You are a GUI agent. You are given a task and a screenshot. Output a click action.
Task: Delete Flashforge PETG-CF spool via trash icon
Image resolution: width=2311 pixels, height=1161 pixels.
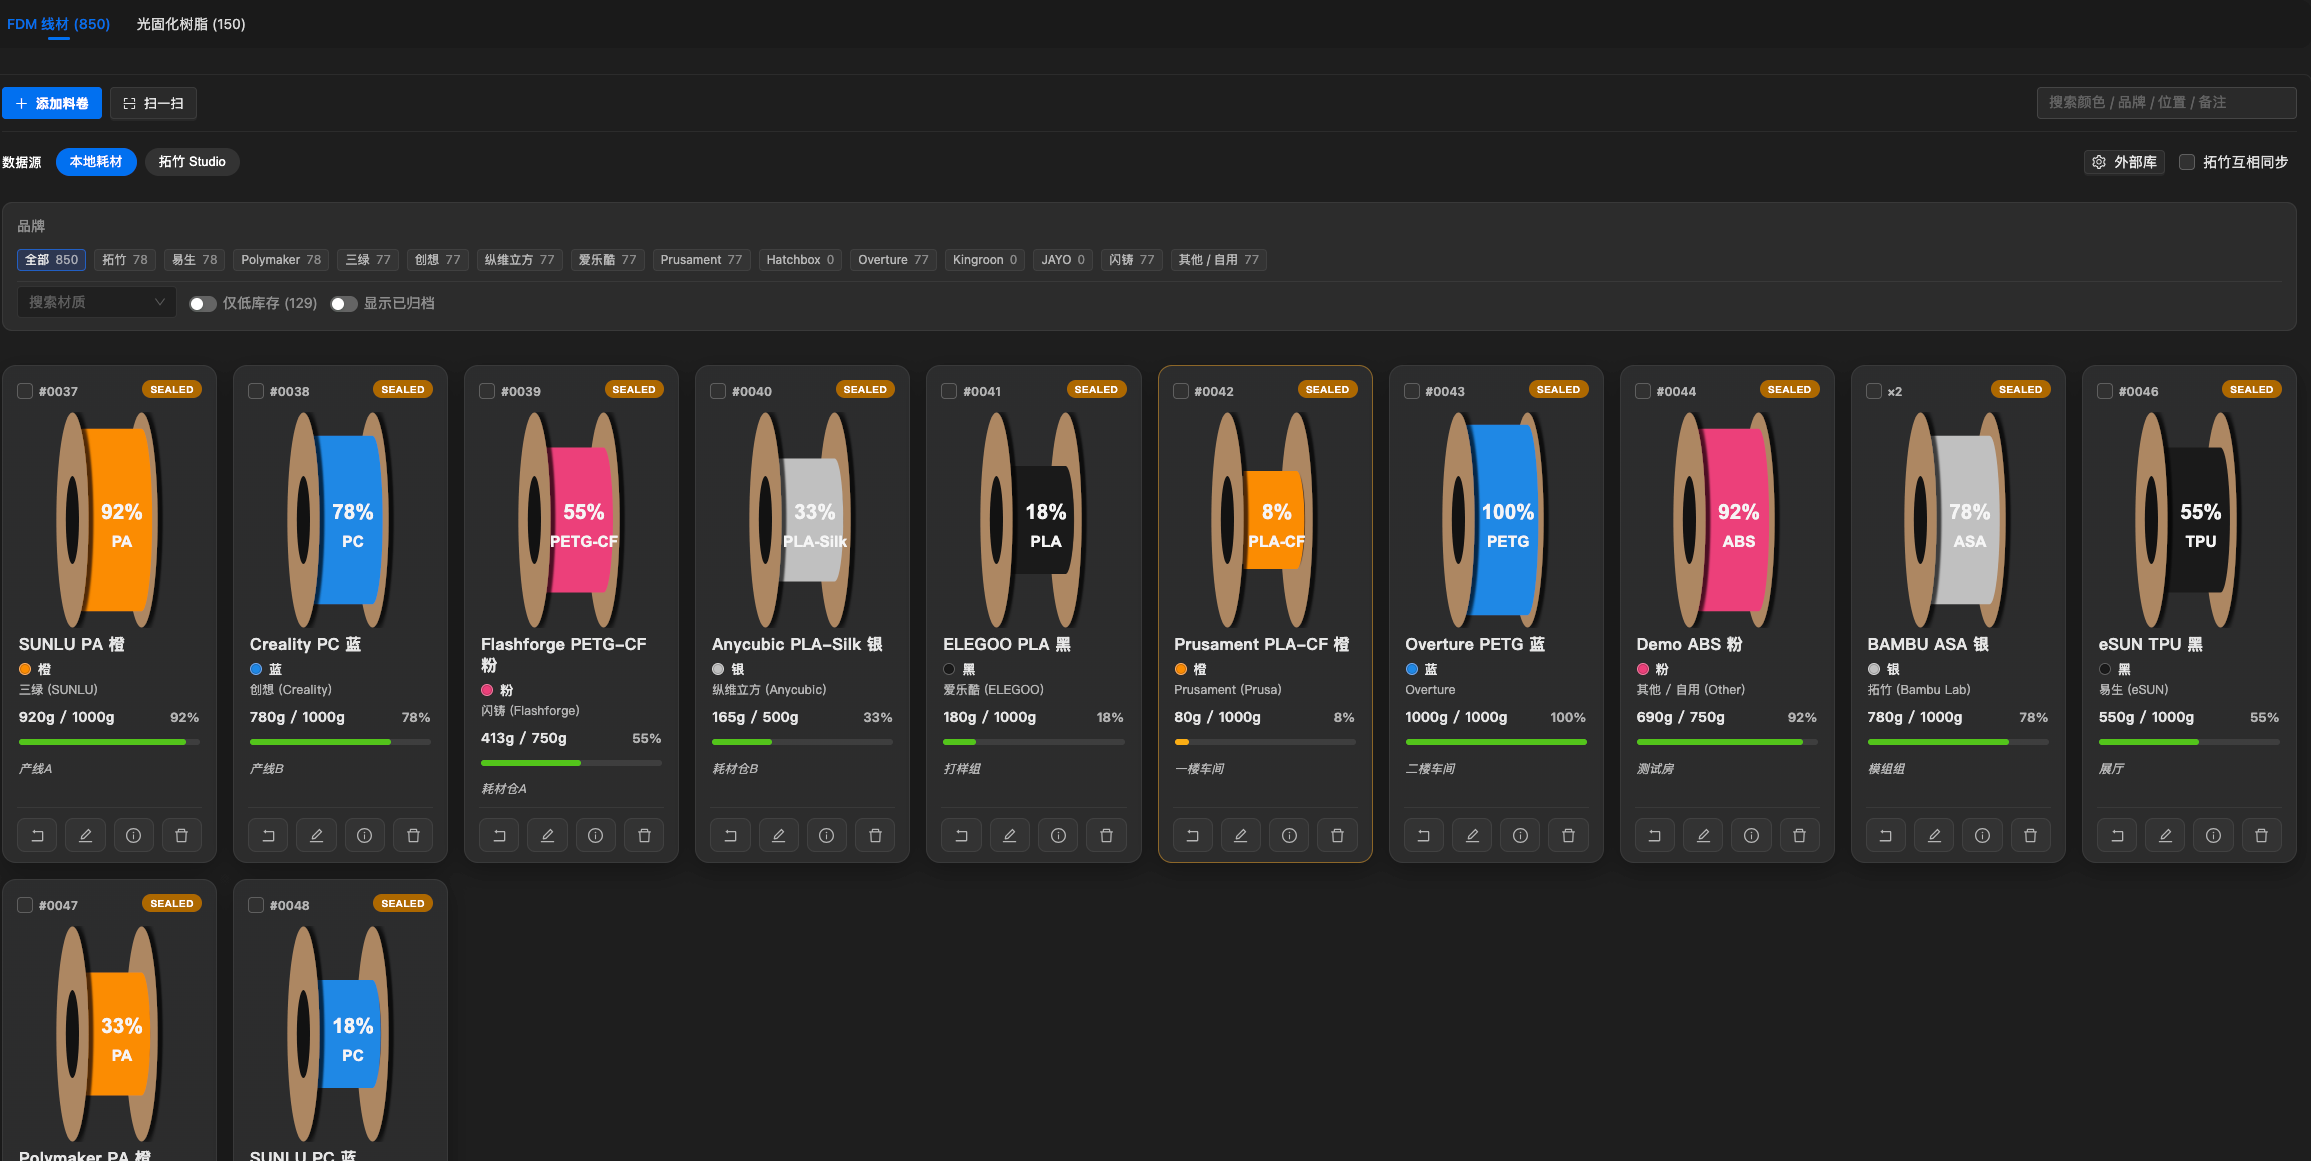644,835
